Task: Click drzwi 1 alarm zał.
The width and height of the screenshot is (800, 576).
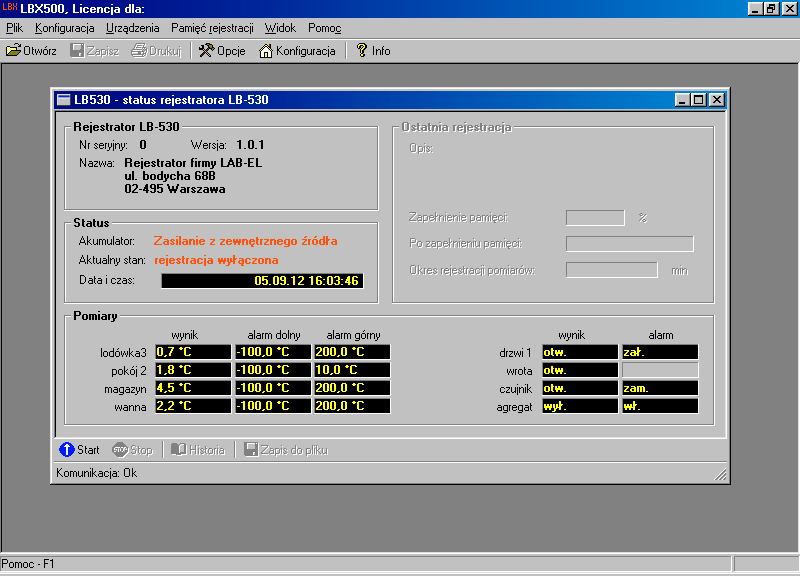Action: pos(660,352)
